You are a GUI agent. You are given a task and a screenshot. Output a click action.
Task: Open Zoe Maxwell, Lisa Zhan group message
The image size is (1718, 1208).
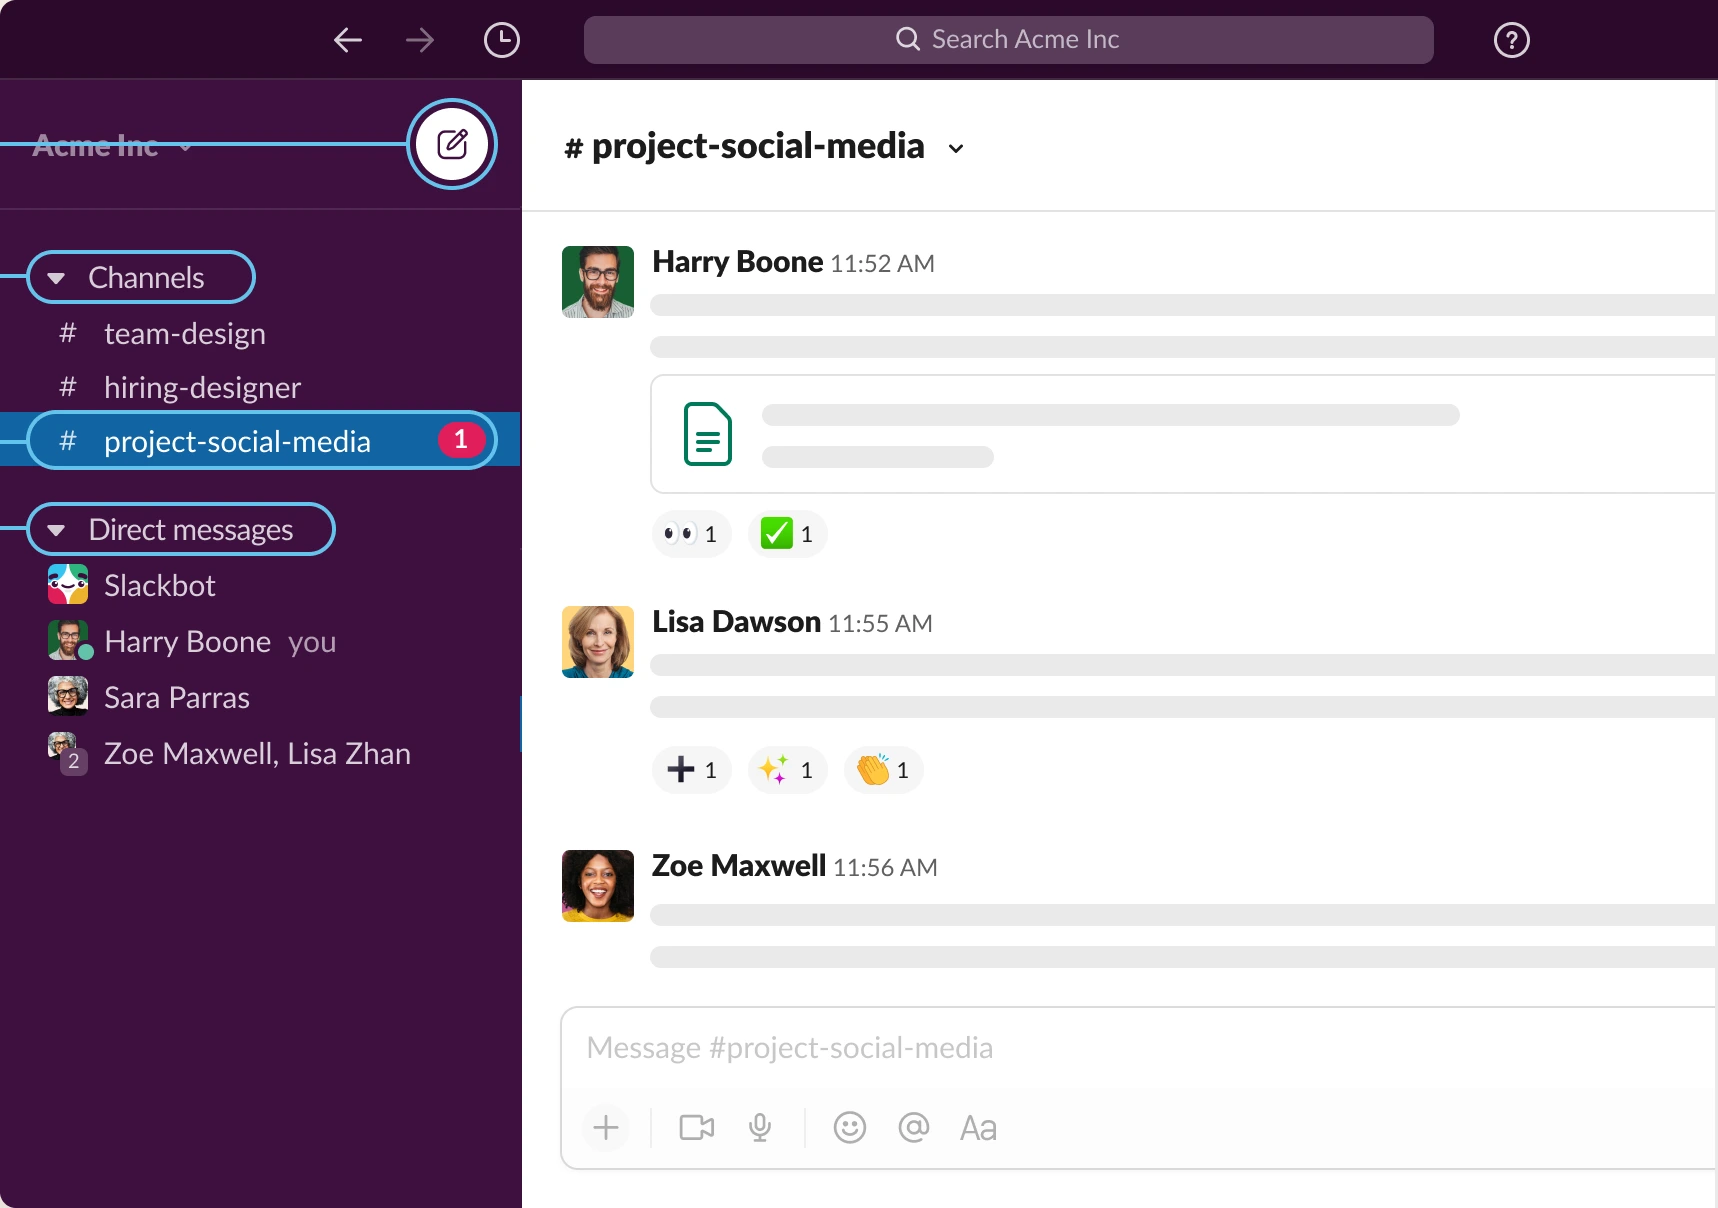(x=260, y=753)
